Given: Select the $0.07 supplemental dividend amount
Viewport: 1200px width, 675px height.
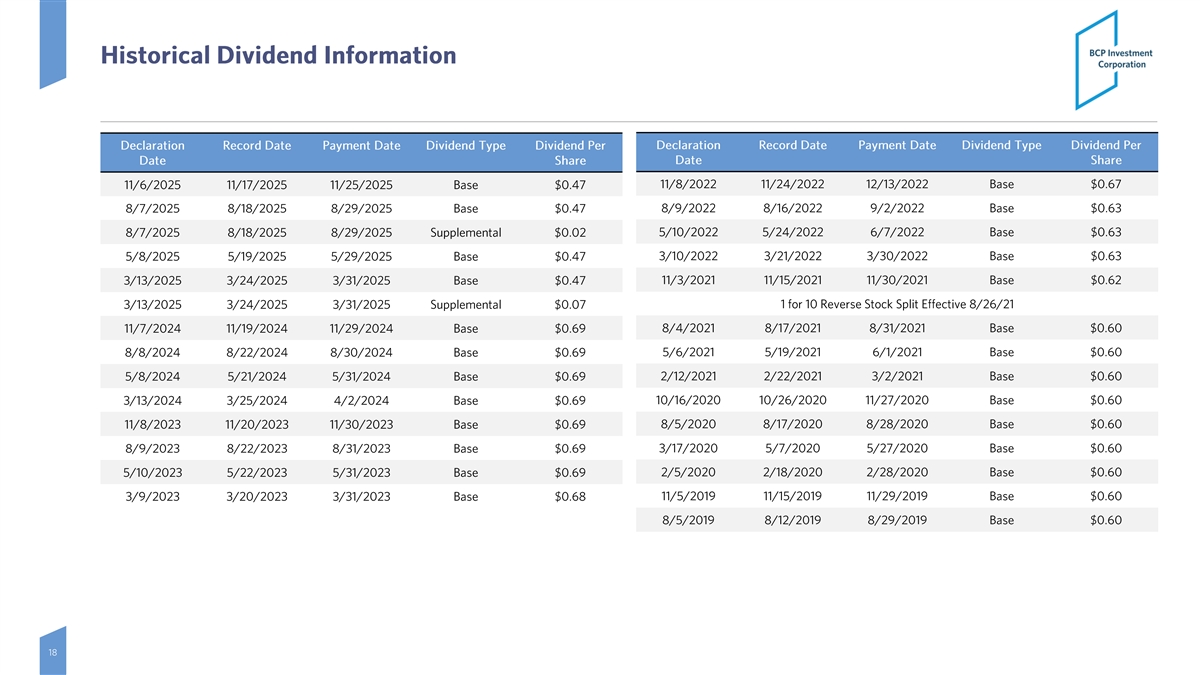Looking at the screenshot, I should point(570,305).
